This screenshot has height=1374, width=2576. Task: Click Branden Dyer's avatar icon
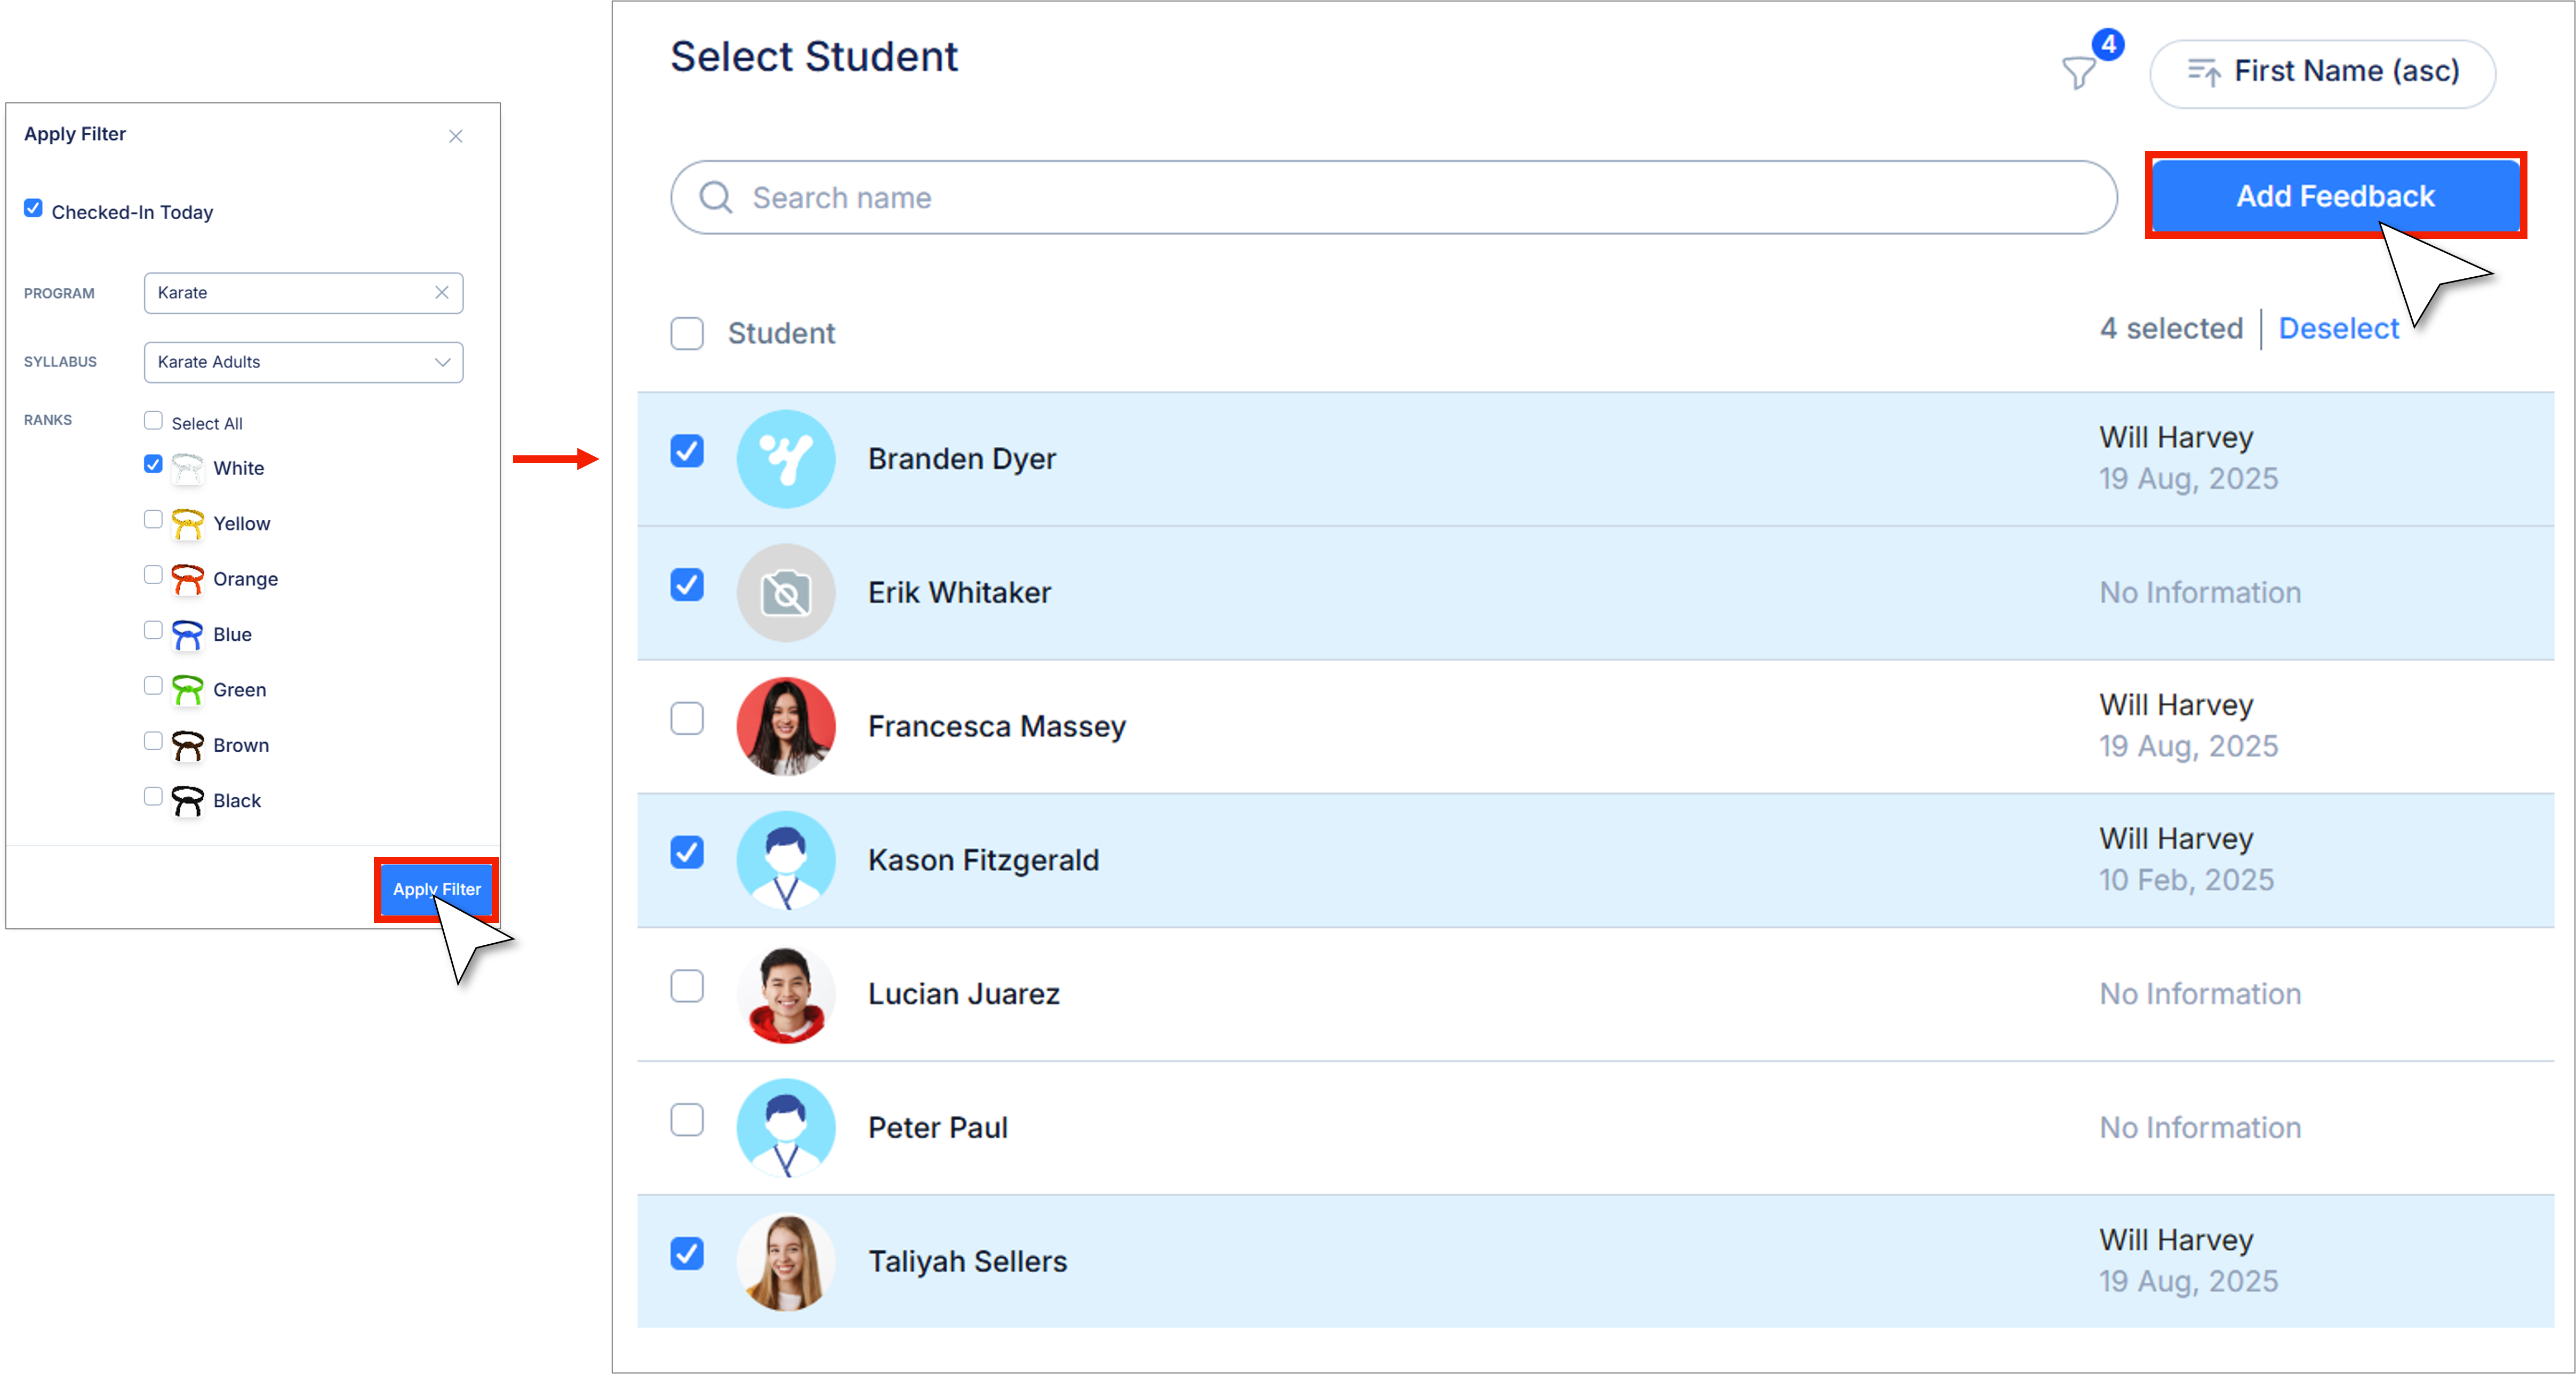tap(786, 459)
